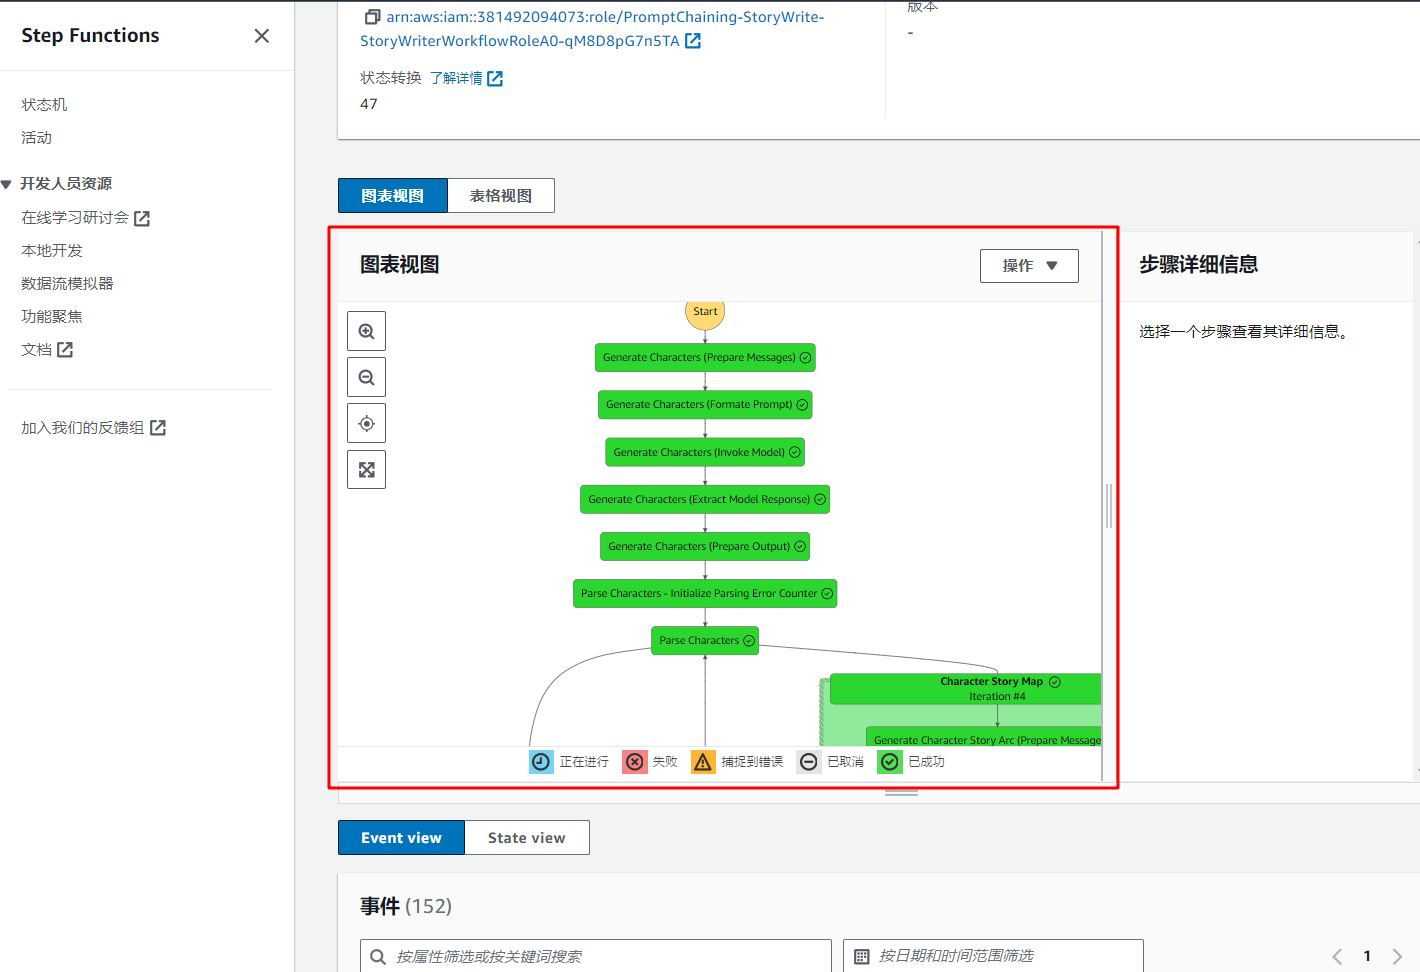Select the Parse Characters step

pyautogui.click(x=705, y=640)
